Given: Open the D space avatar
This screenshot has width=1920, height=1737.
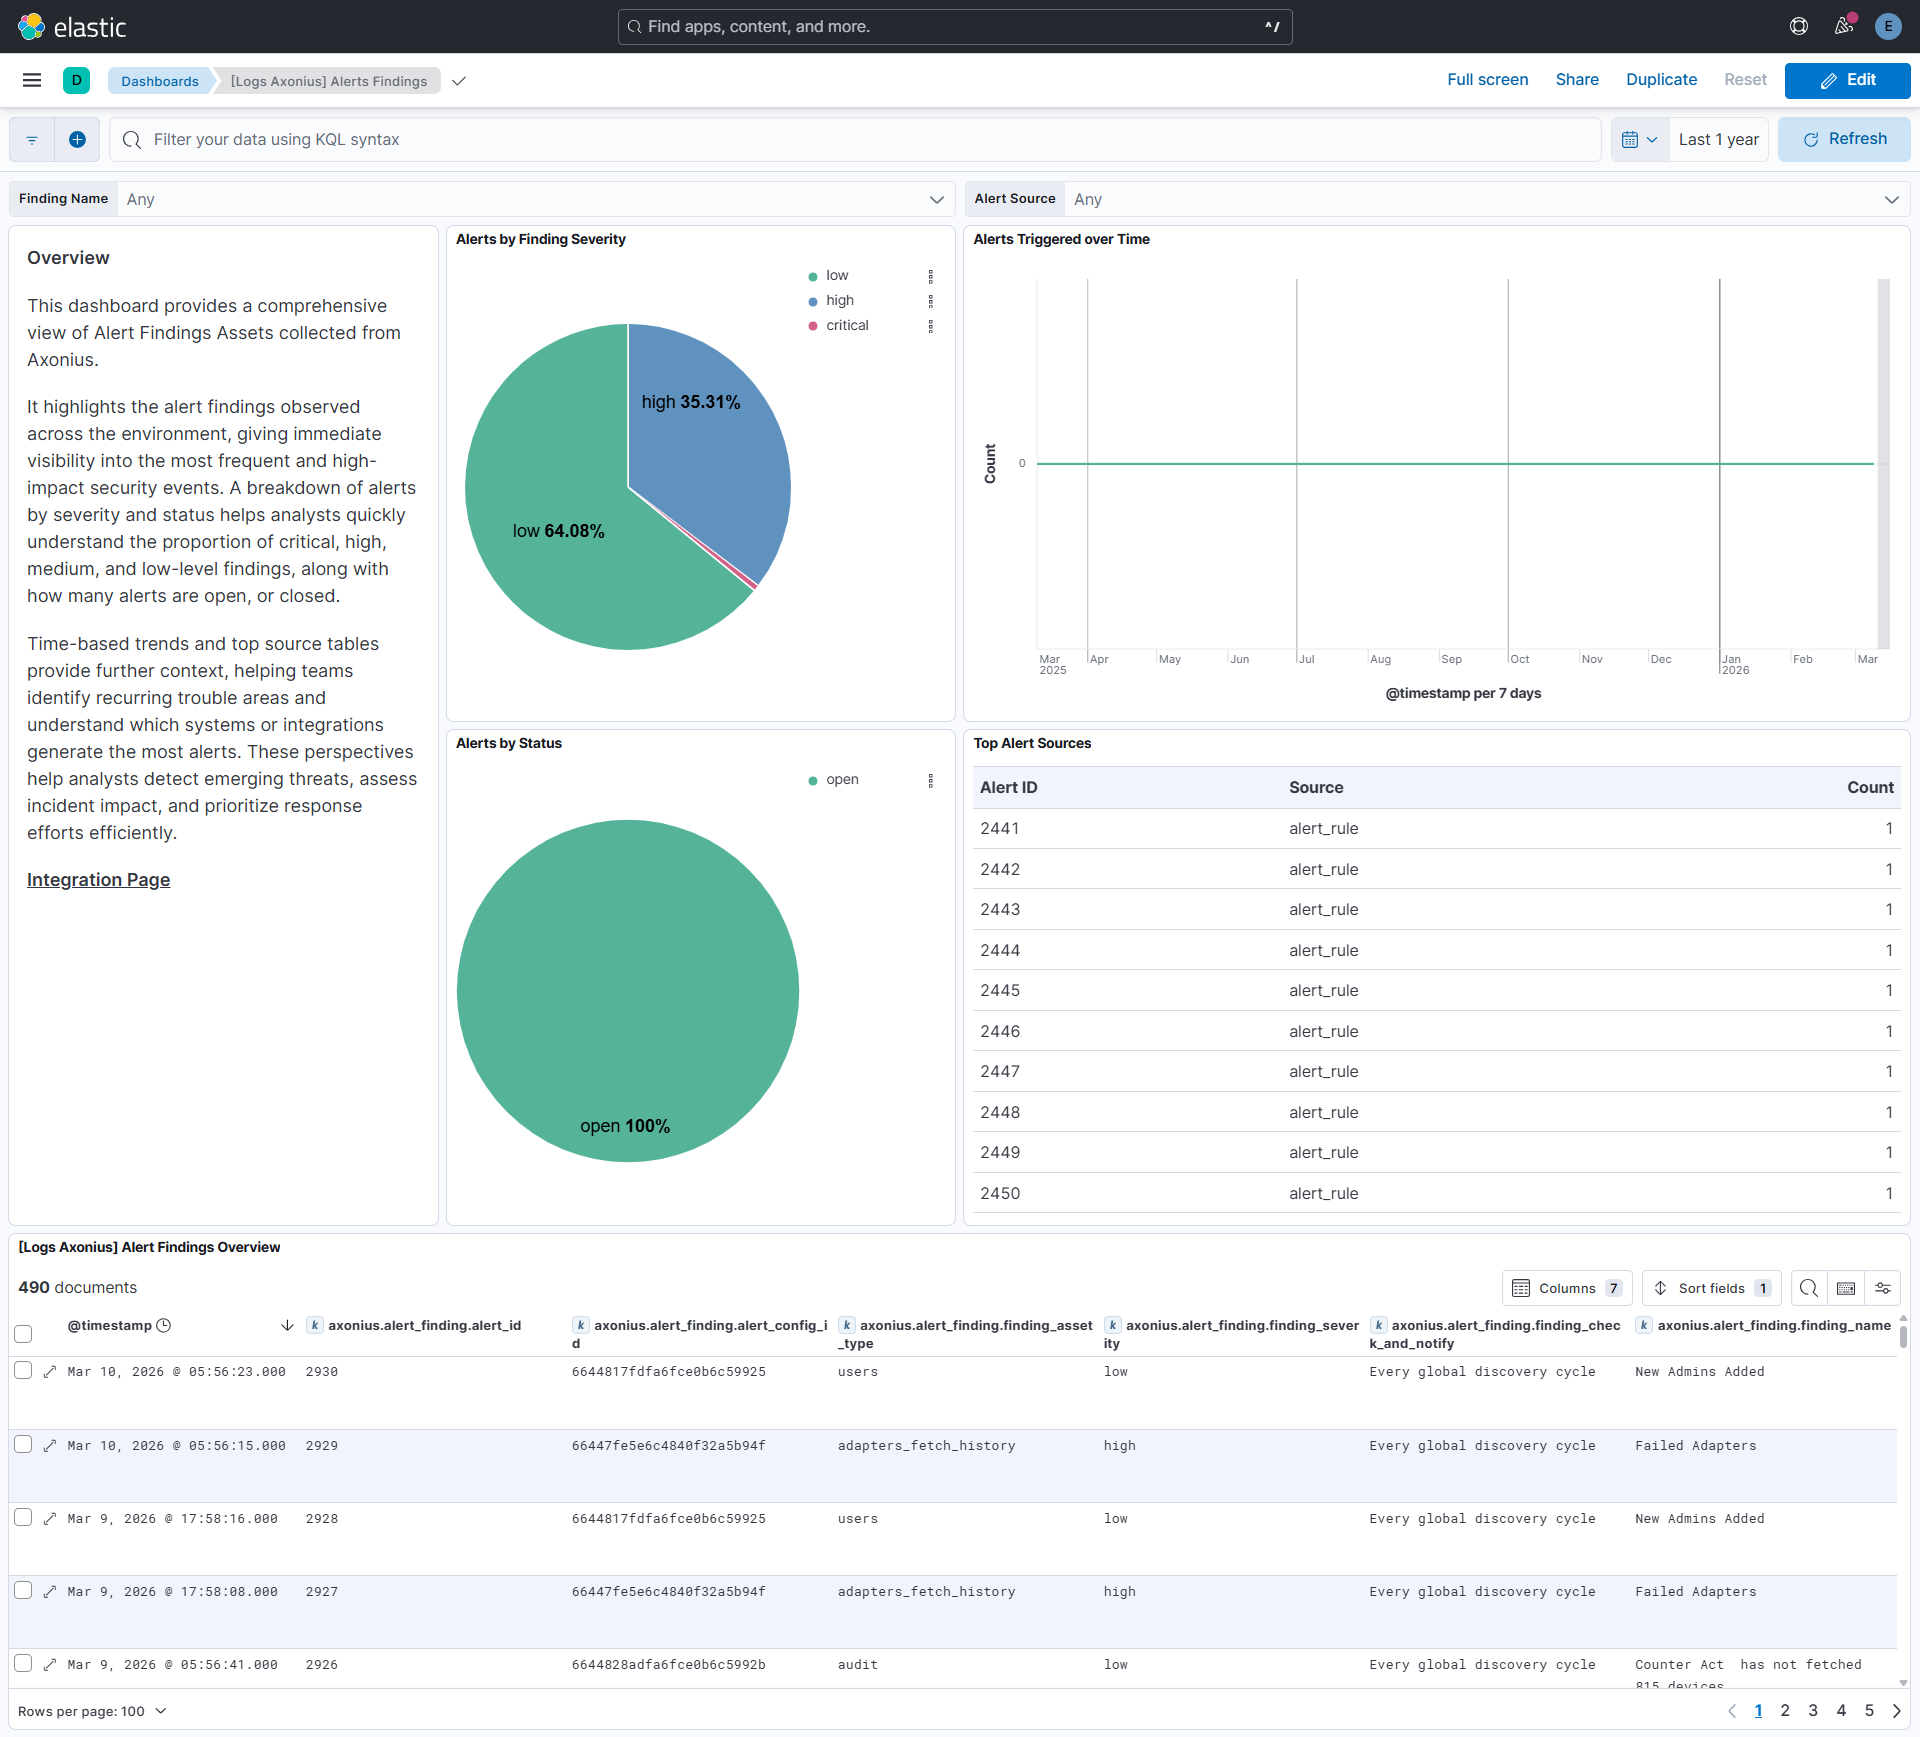Looking at the screenshot, I should pos(76,80).
